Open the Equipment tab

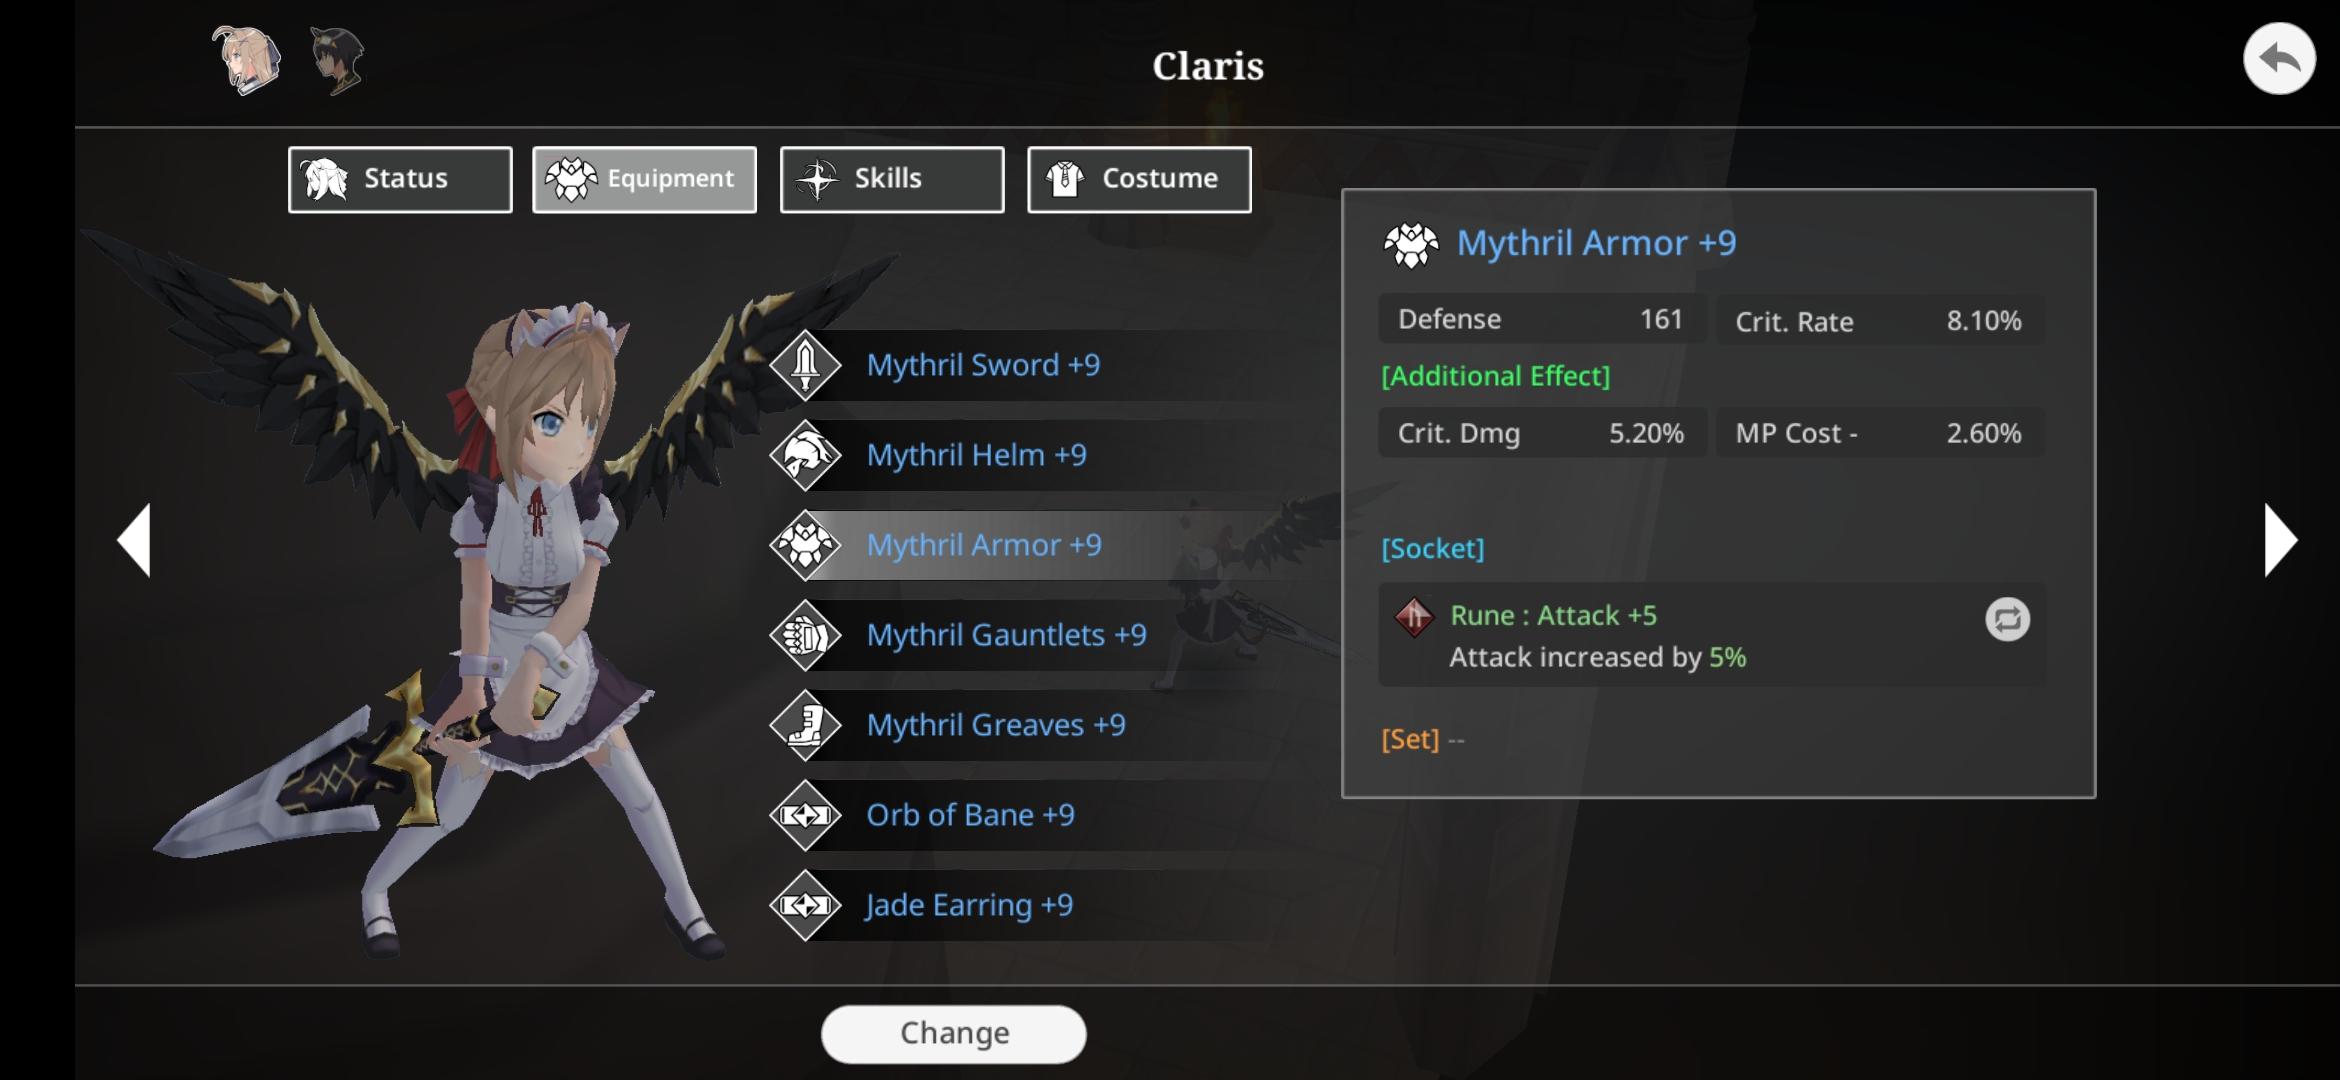point(644,180)
